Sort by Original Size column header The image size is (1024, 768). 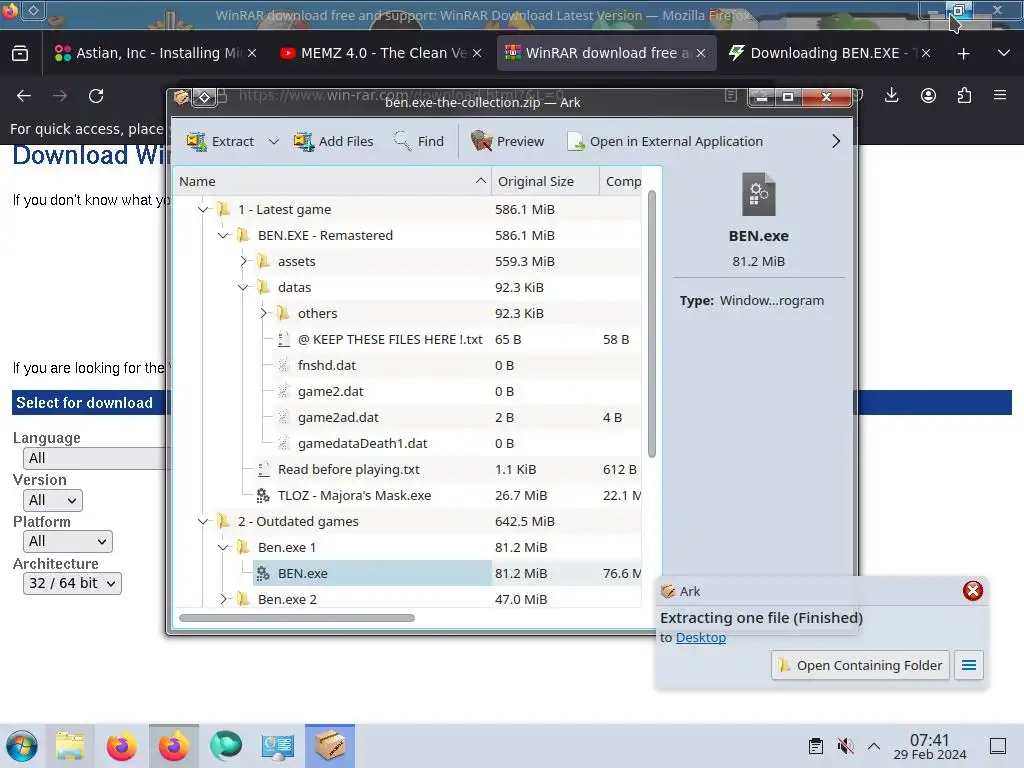click(545, 182)
